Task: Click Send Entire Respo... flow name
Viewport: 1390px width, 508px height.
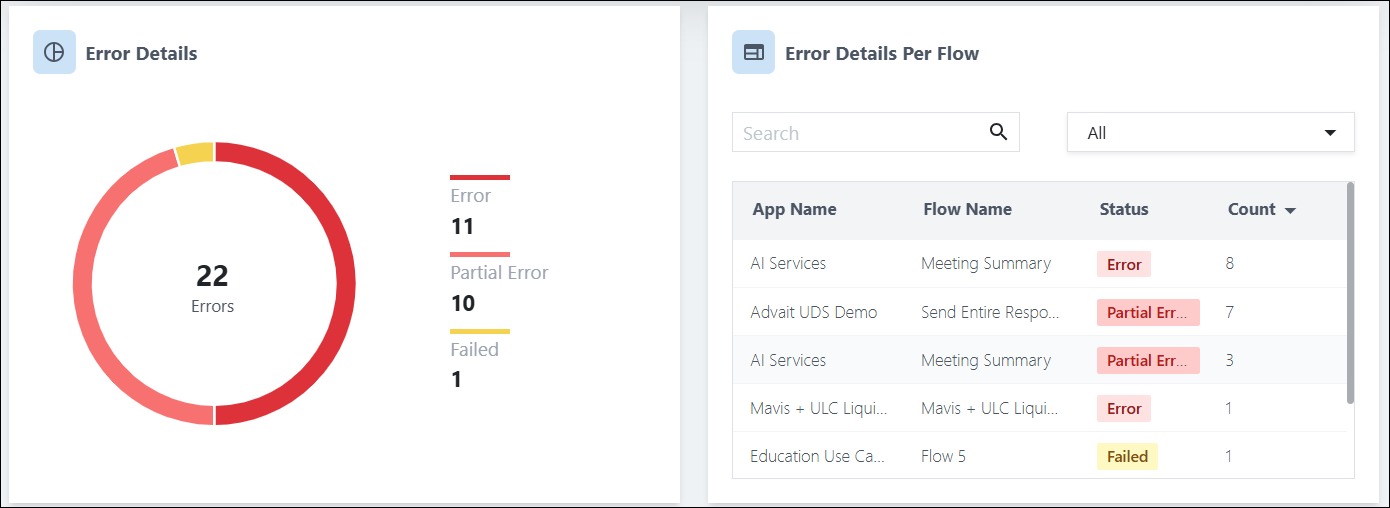Action: (990, 312)
